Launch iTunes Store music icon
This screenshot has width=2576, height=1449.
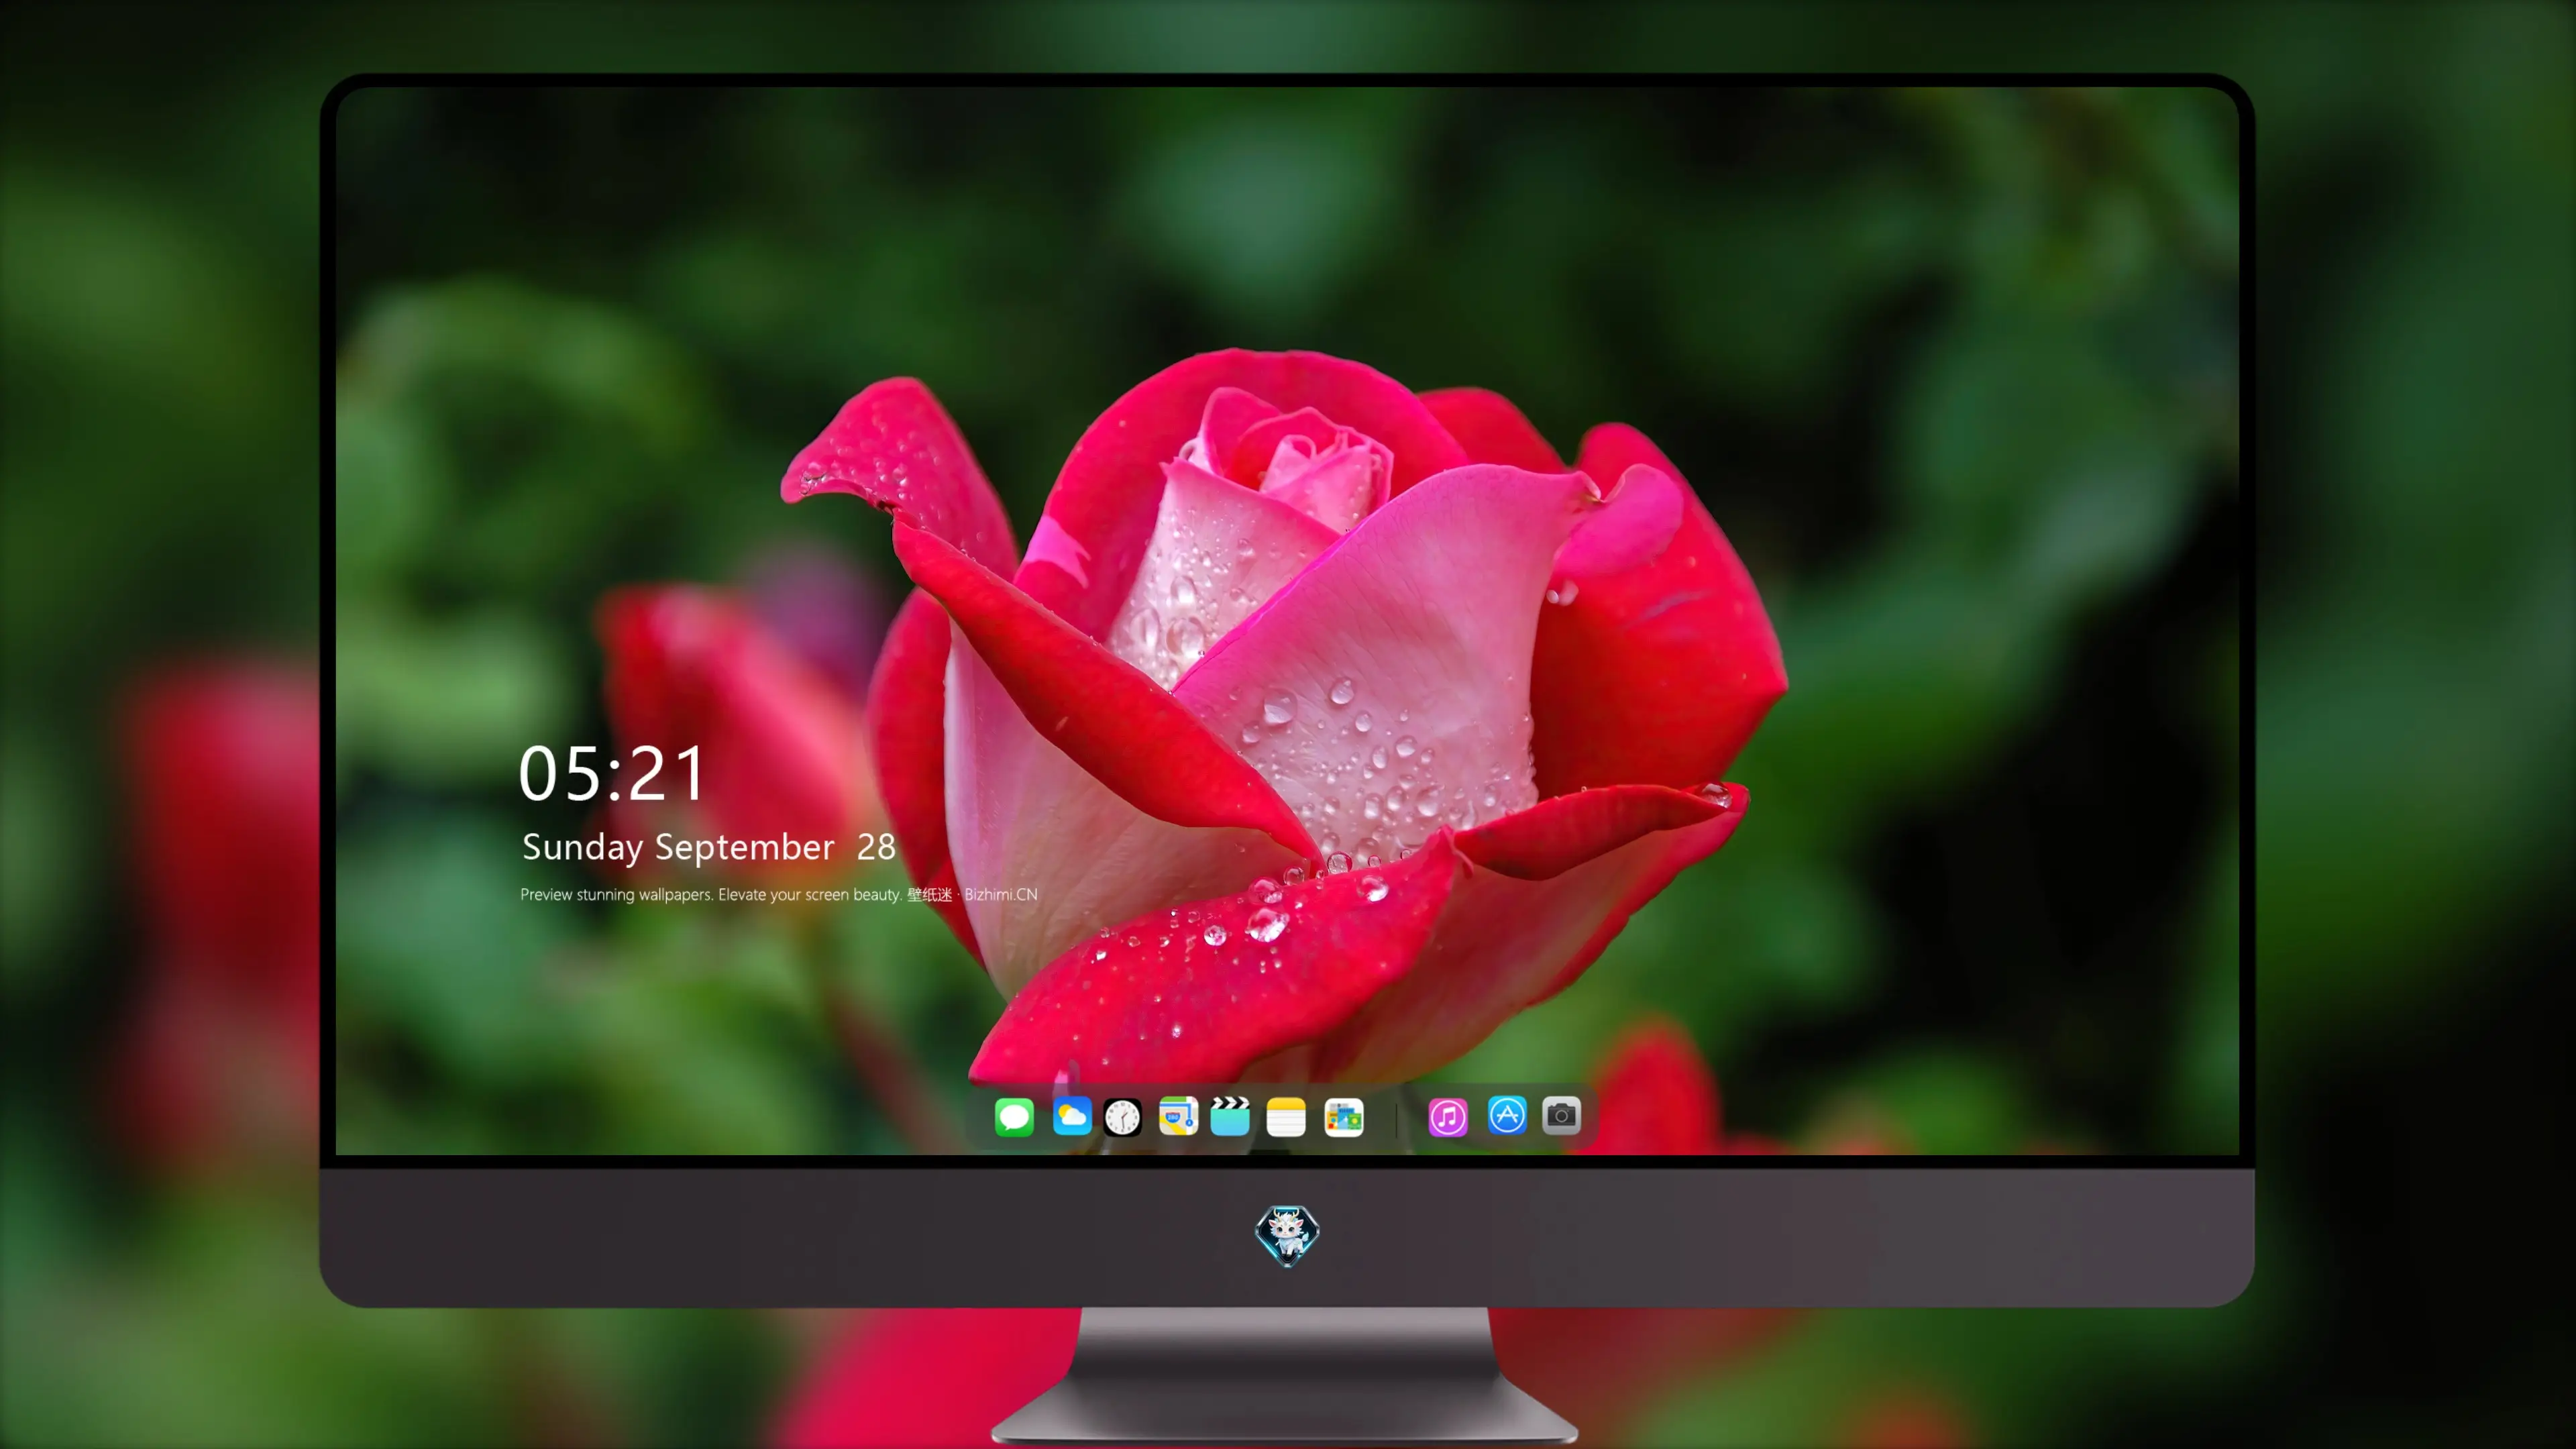click(1448, 1117)
